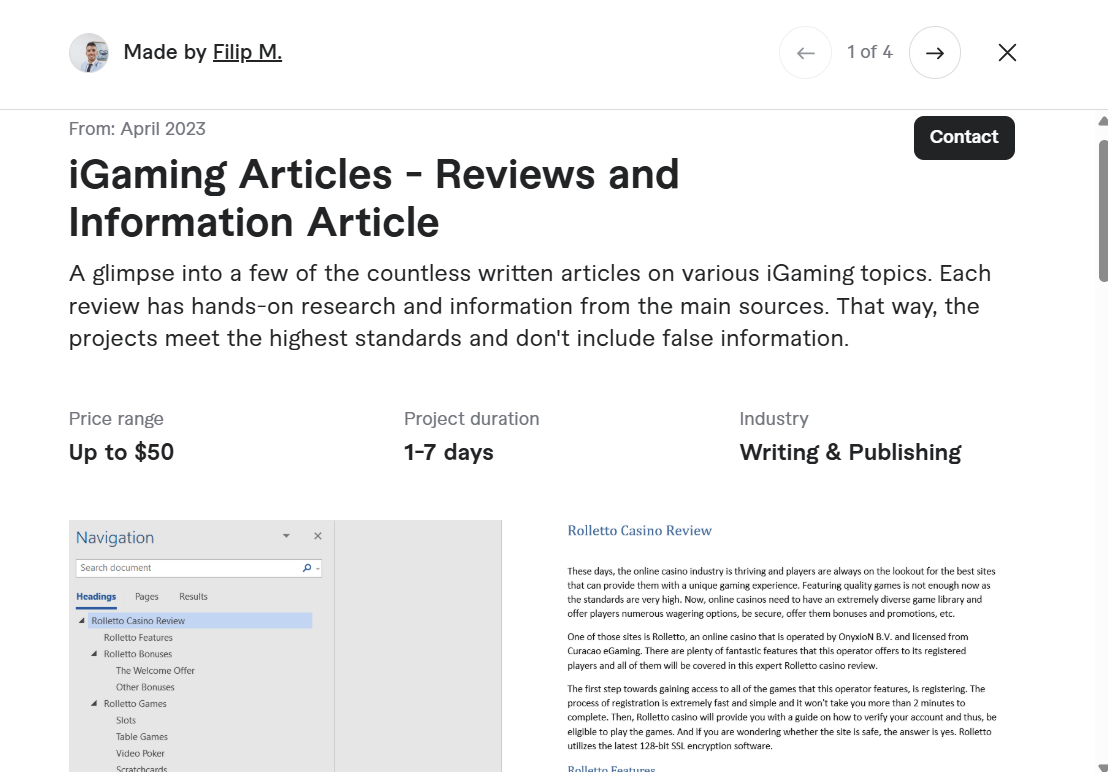The width and height of the screenshot is (1108, 772).
Task: Click Filip M.'s profile avatar
Action: coord(89,52)
